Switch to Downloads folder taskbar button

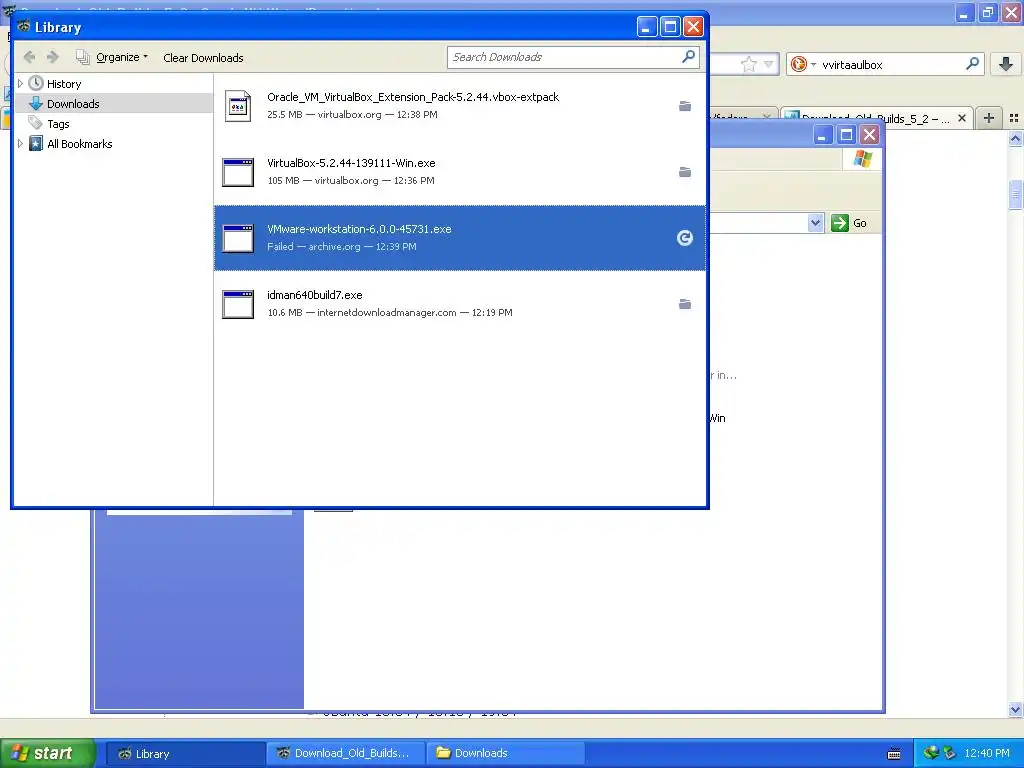[x=506, y=753]
